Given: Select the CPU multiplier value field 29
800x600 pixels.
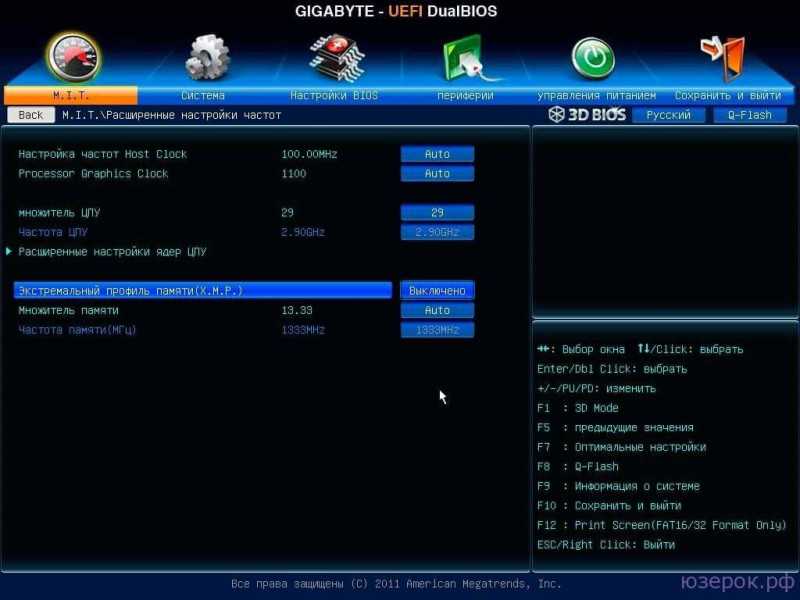Looking at the screenshot, I should [x=437, y=212].
